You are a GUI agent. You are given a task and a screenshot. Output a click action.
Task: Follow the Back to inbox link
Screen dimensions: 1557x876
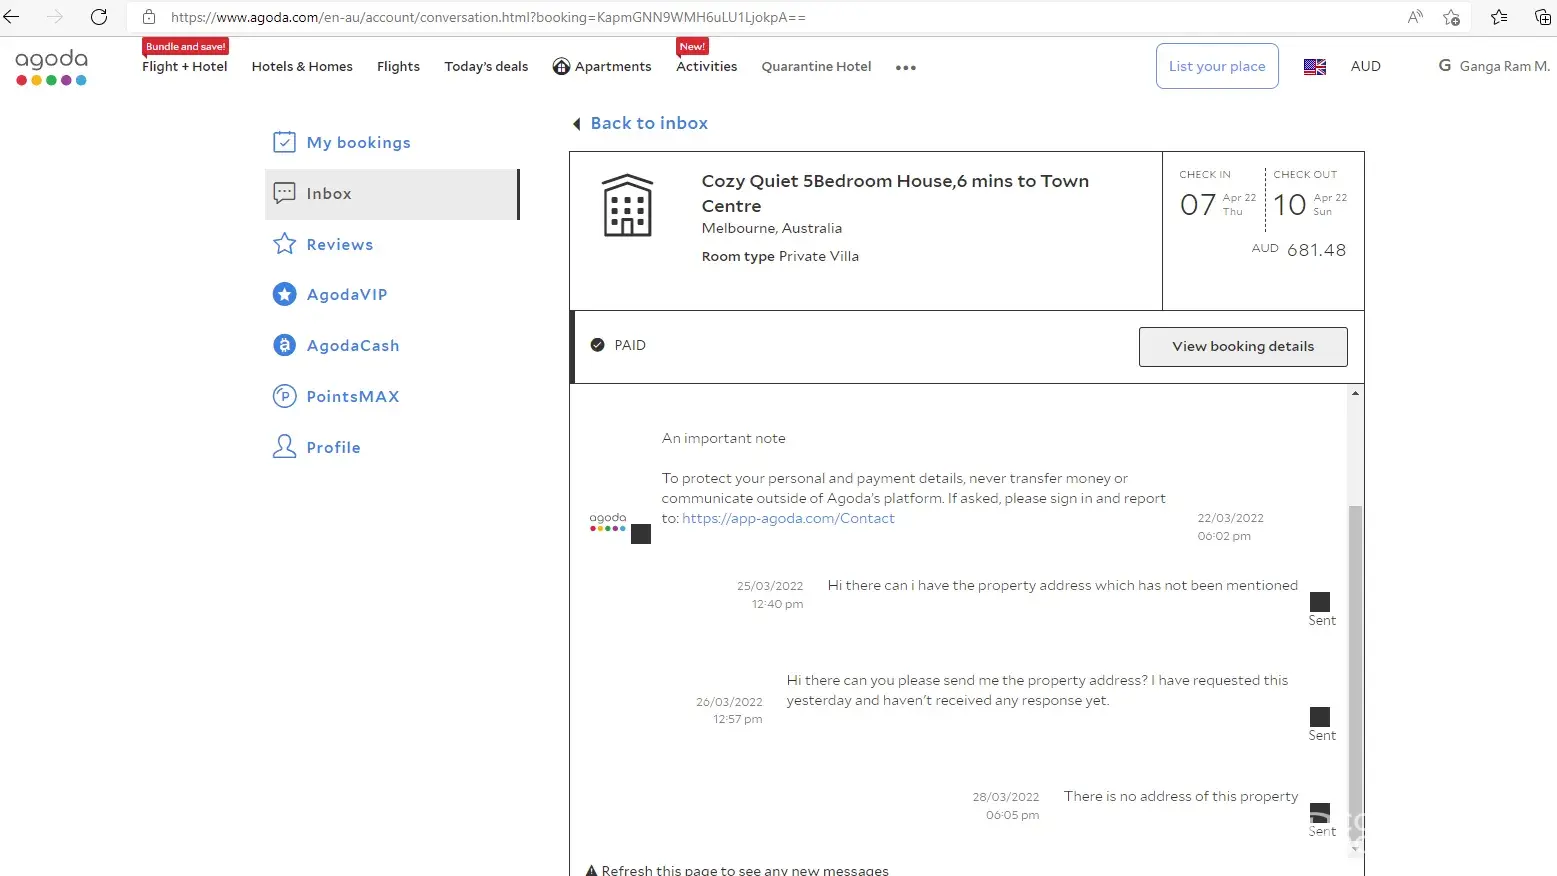pyautogui.click(x=648, y=123)
